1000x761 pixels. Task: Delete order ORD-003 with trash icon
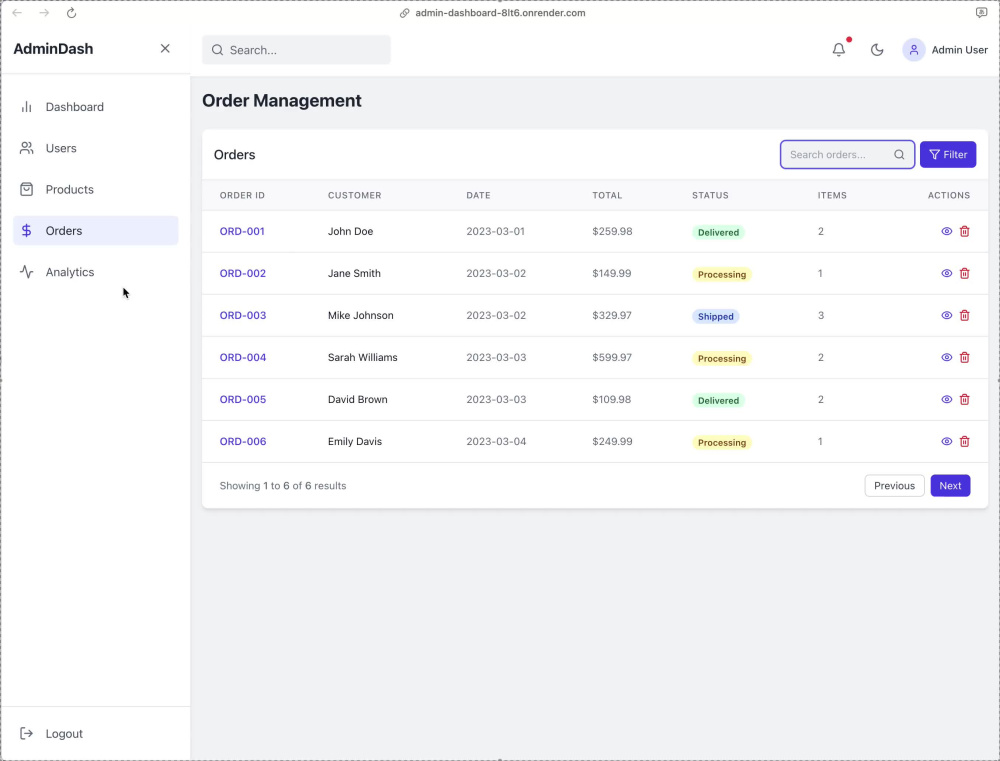click(964, 316)
